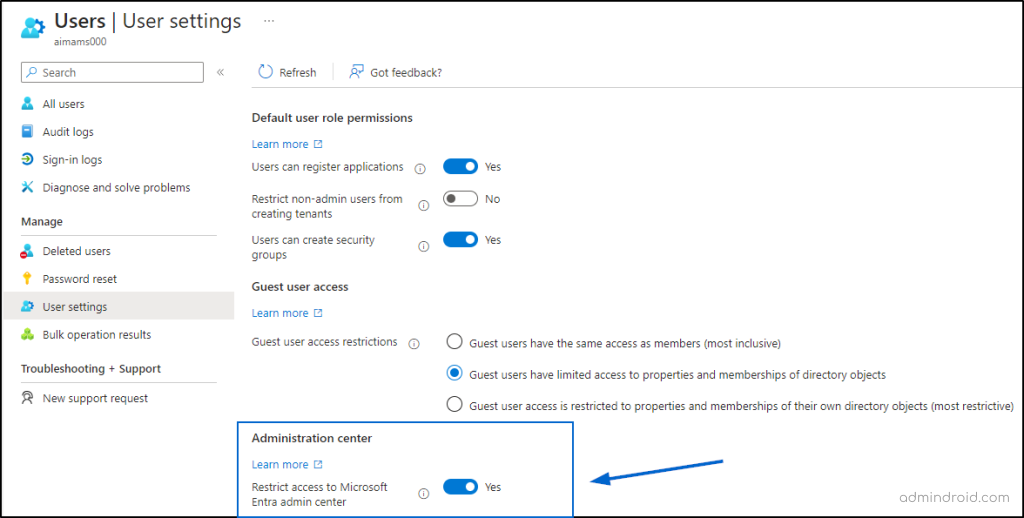This screenshot has height=518, width=1024.
Task: Select New support request in sidebar
Action: pos(95,398)
